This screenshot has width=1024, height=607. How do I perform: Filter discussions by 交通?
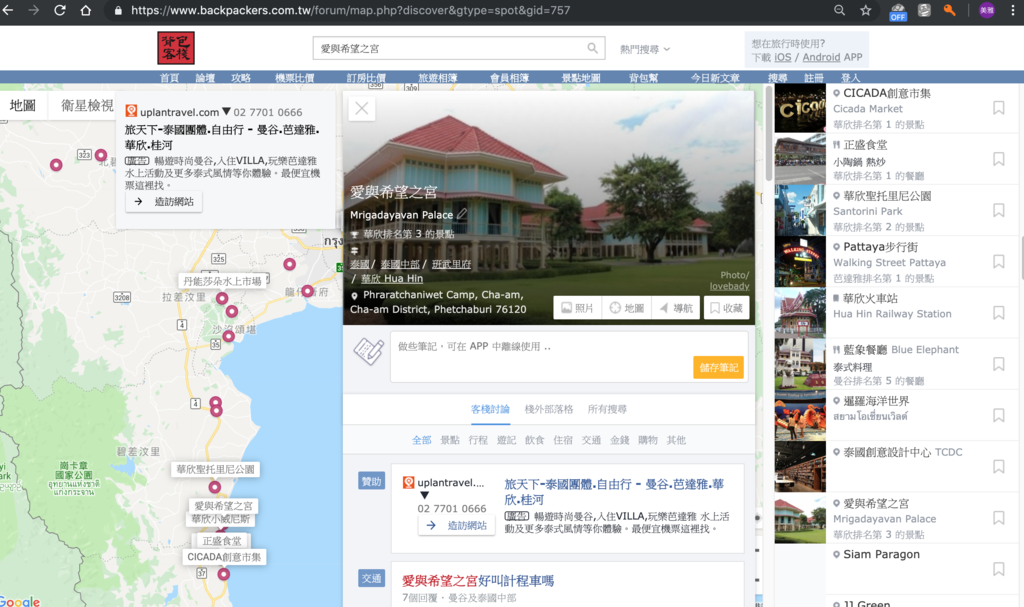coord(591,440)
